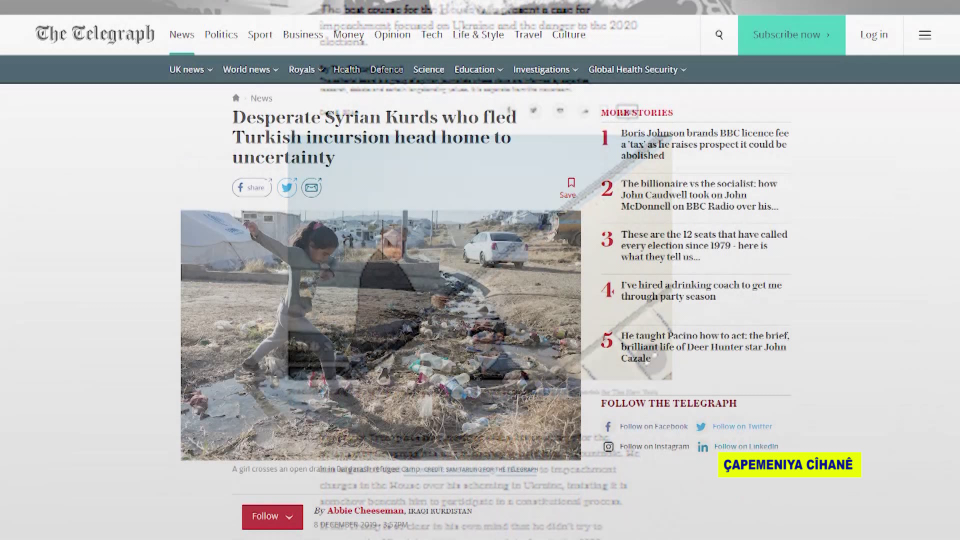Image resolution: width=960 pixels, height=540 pixels.
Task: Go to the Sport section
Action: tap(260, 35)
